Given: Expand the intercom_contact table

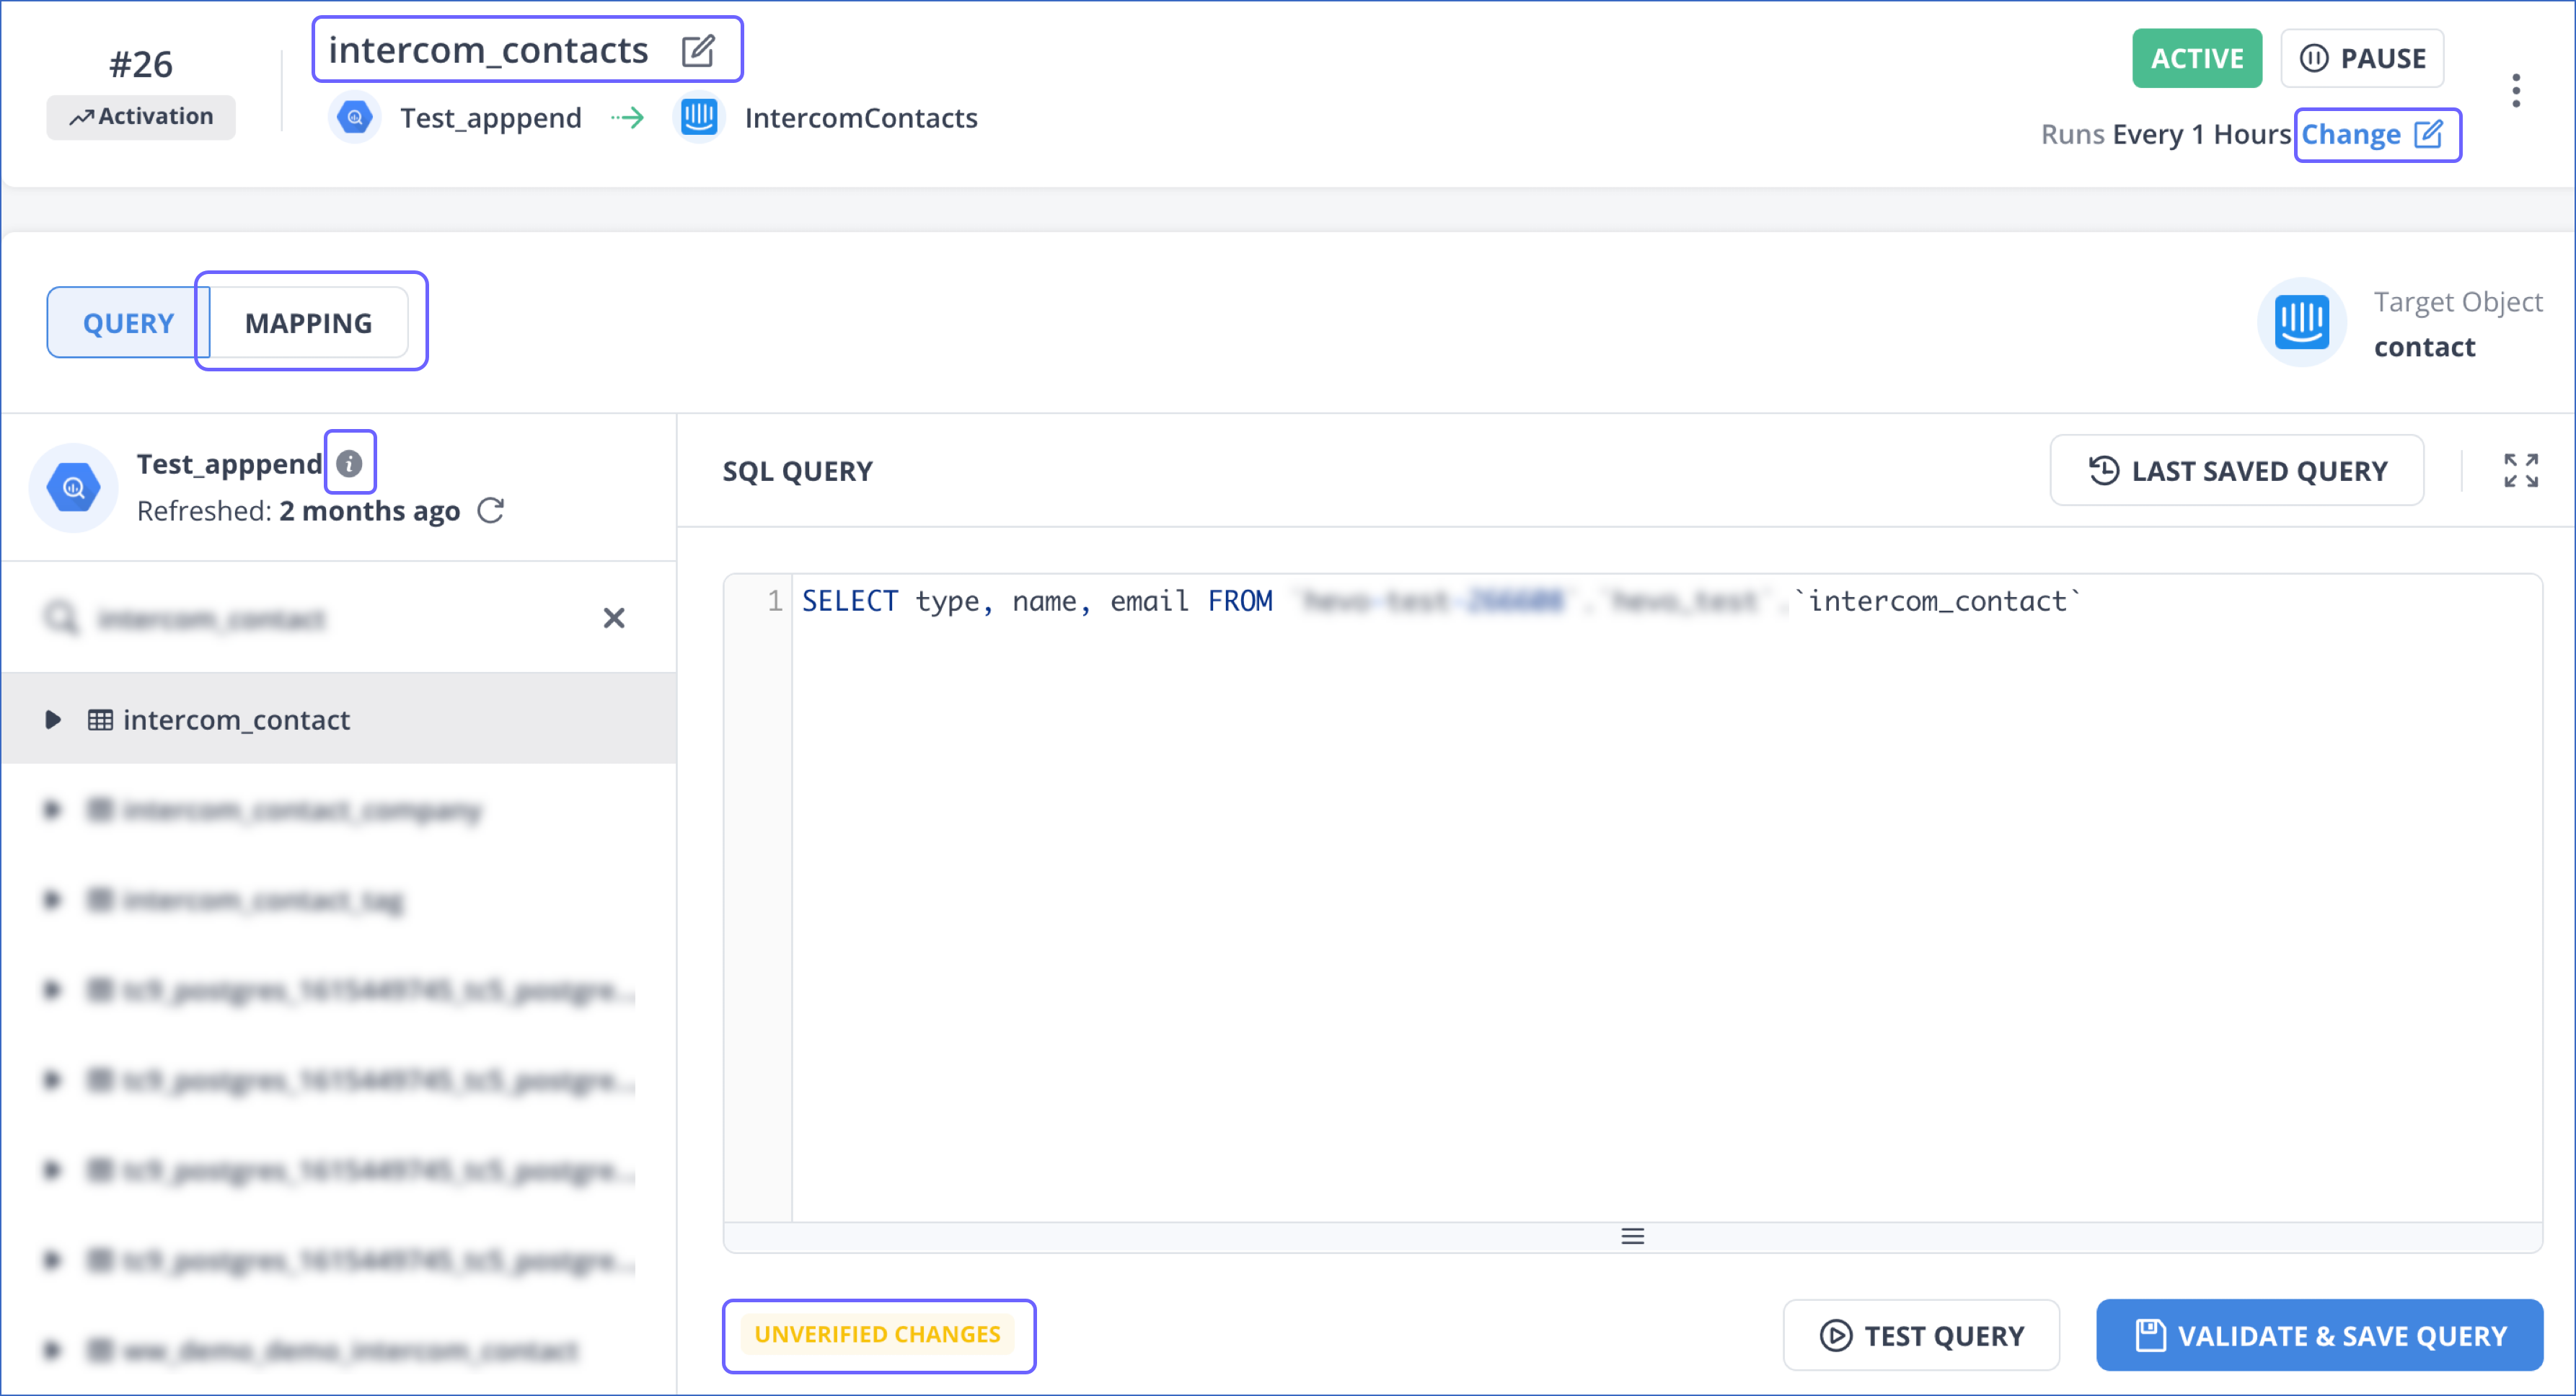Looking at the screenshot, I should click(x=53, y=720).
